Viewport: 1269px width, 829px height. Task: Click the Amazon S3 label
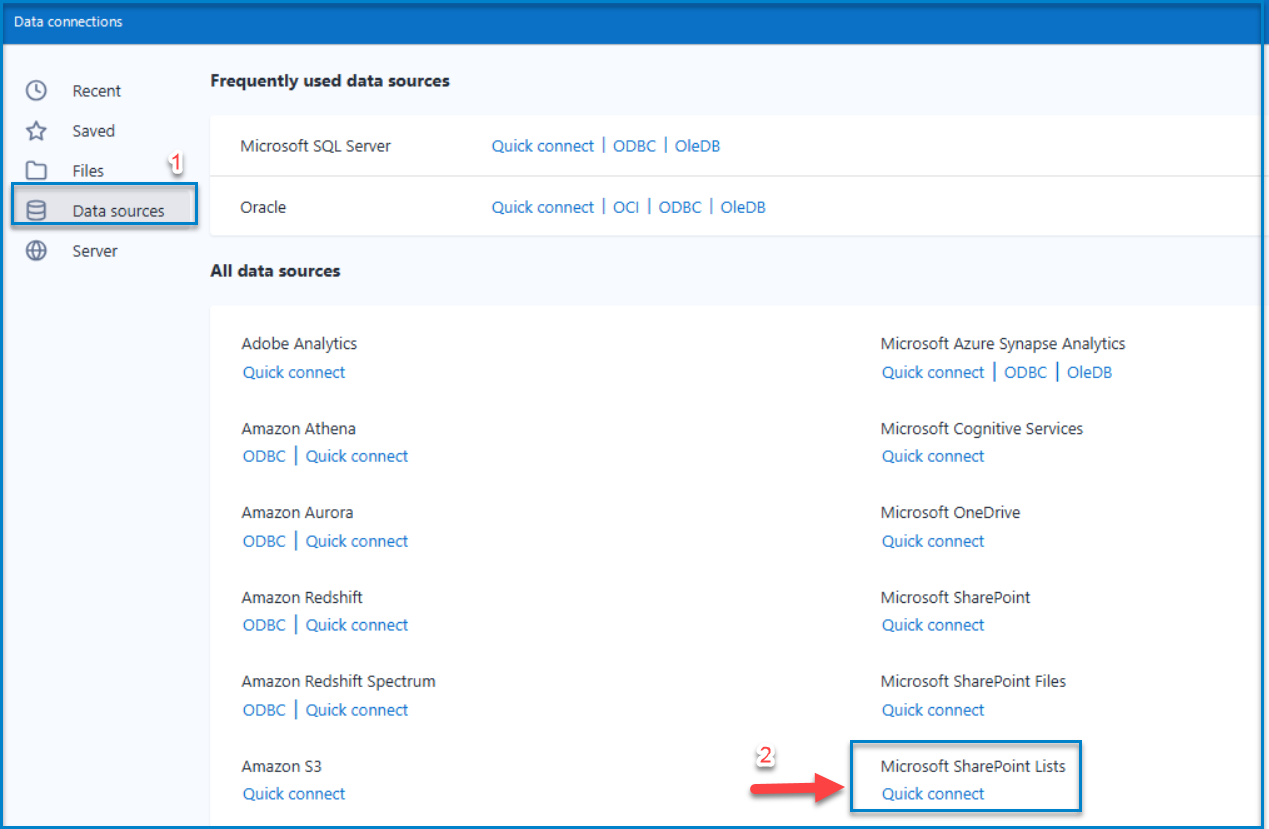point(281,766)
